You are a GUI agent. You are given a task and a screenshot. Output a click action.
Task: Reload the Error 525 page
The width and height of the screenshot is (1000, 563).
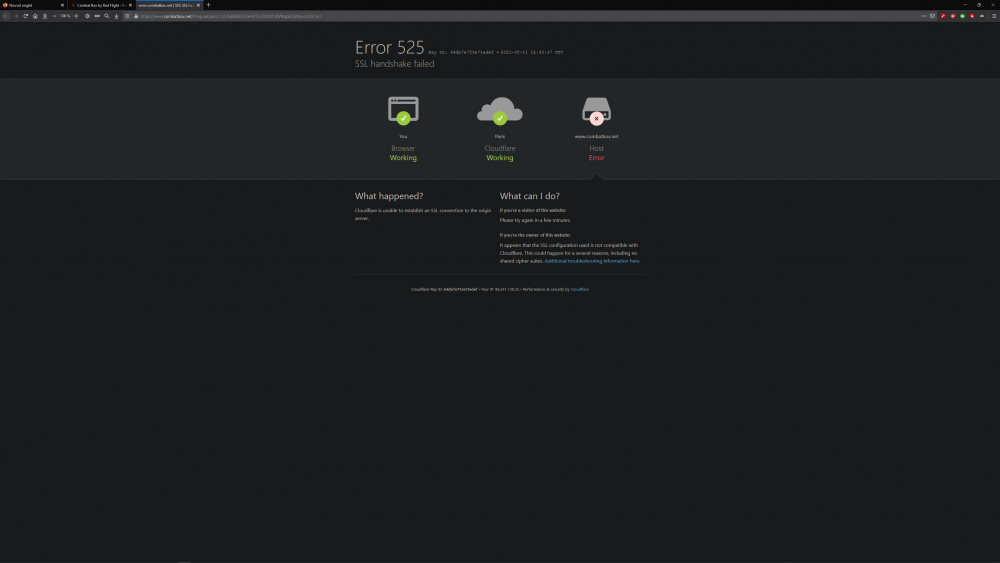pos(26,16)
